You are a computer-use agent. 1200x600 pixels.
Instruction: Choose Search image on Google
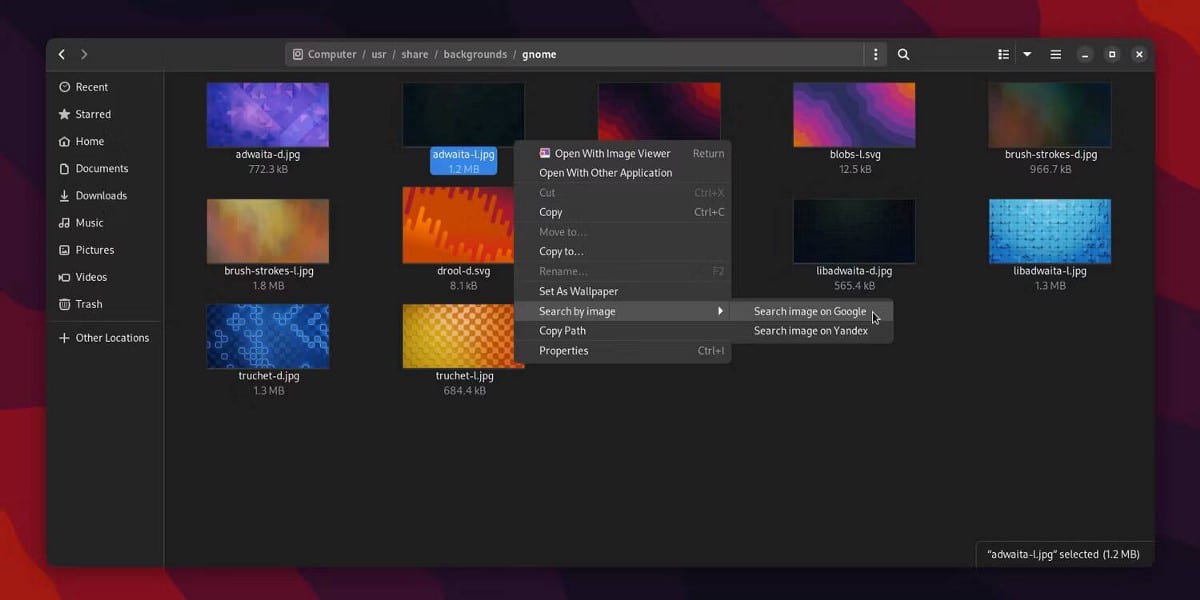coord(810,311)
